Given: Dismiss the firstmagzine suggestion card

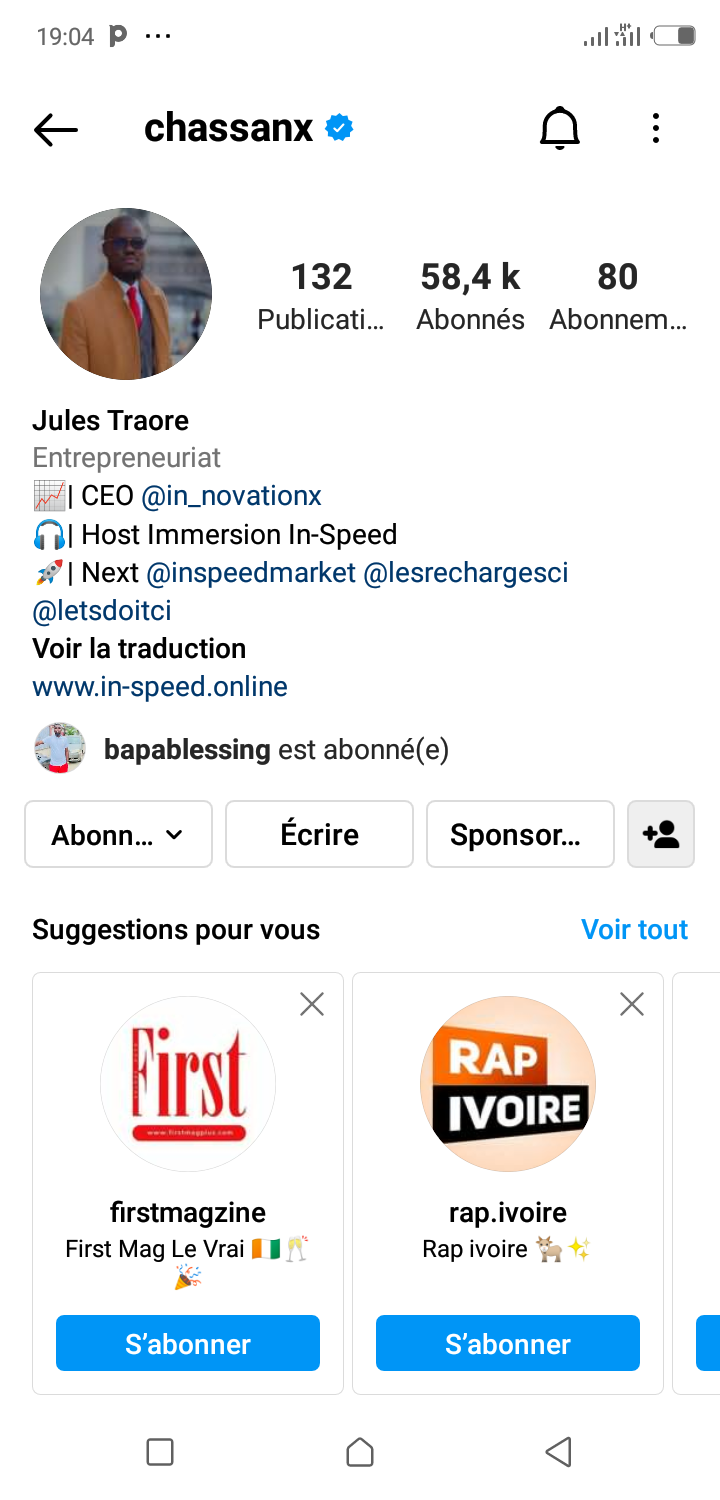Looking at the screenshot, I should 312,1004.
